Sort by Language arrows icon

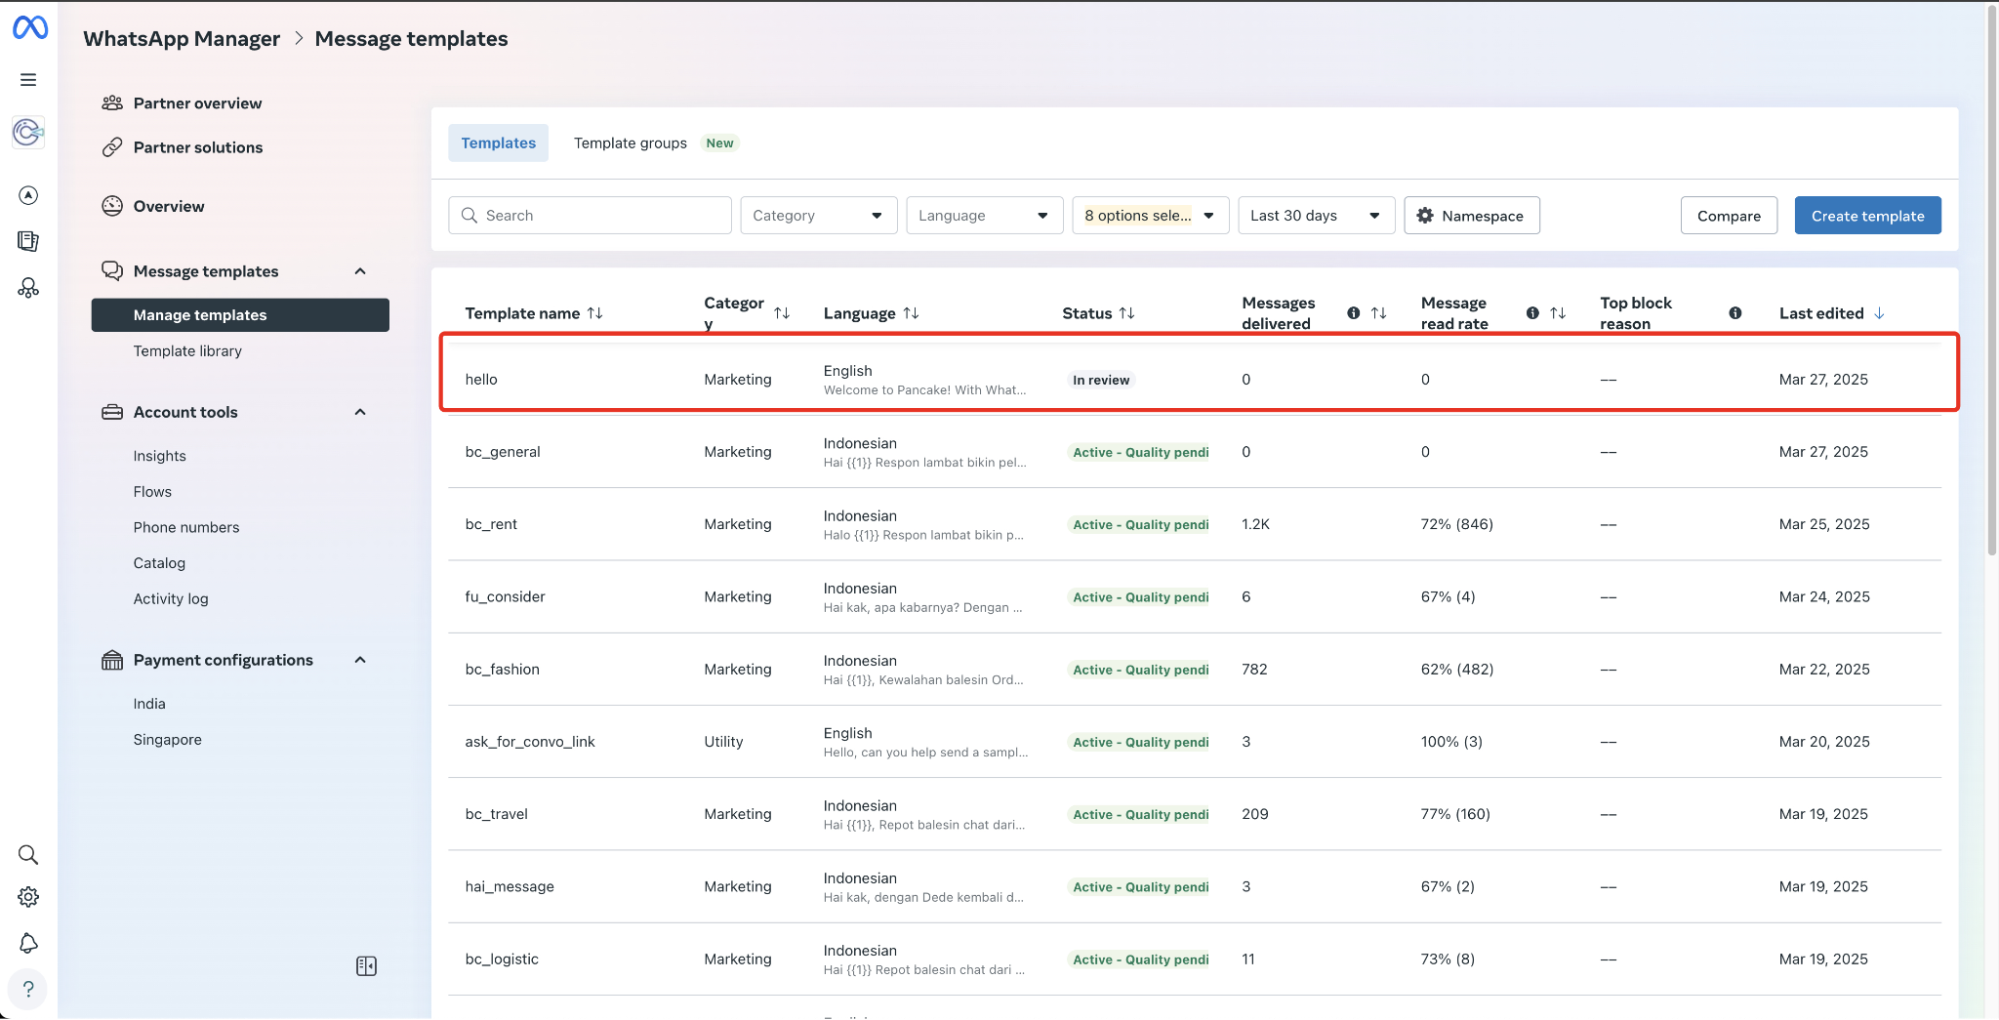click(911, 313)
